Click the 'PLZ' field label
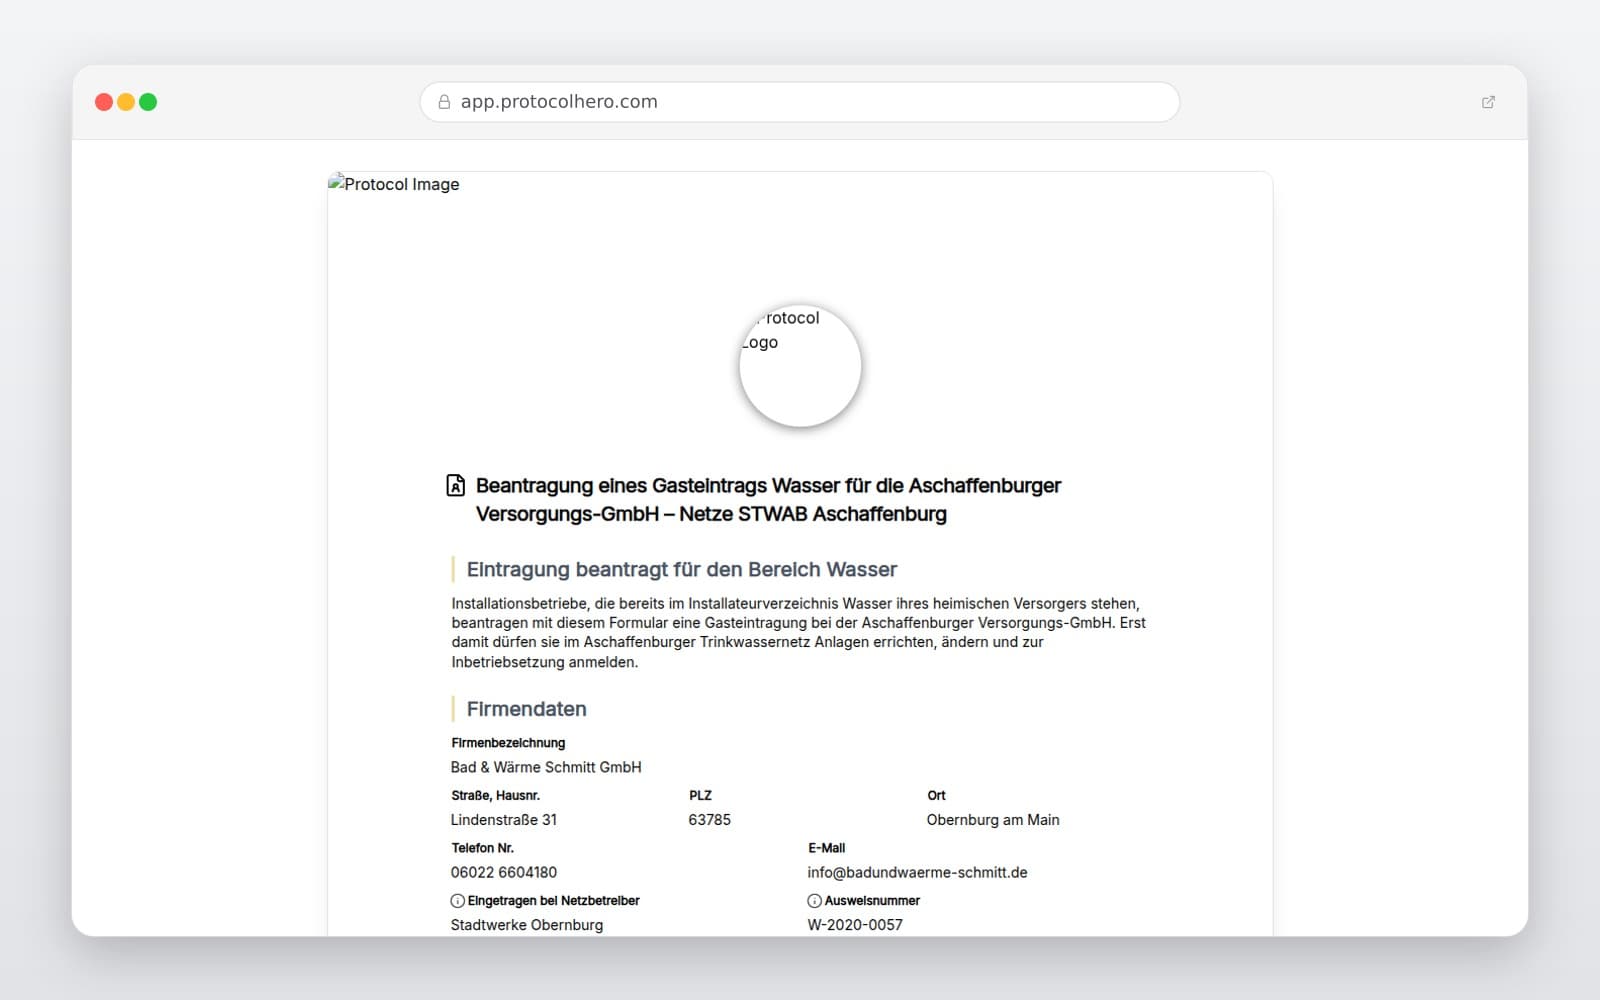The height and width of the screenshot is (1000, 1600). 700,796
